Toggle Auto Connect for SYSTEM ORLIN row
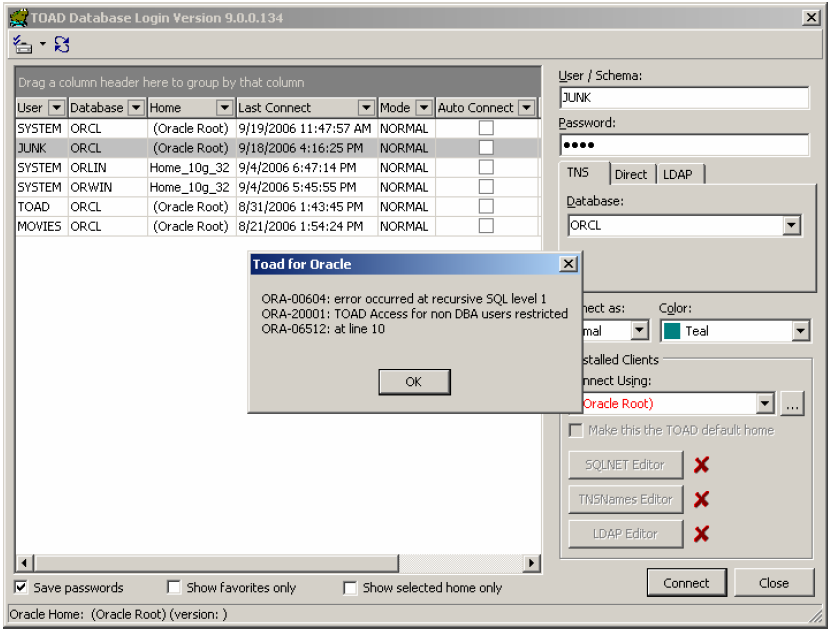The width and height of the screenshot is (831, 632). click(x=486, y=167)
